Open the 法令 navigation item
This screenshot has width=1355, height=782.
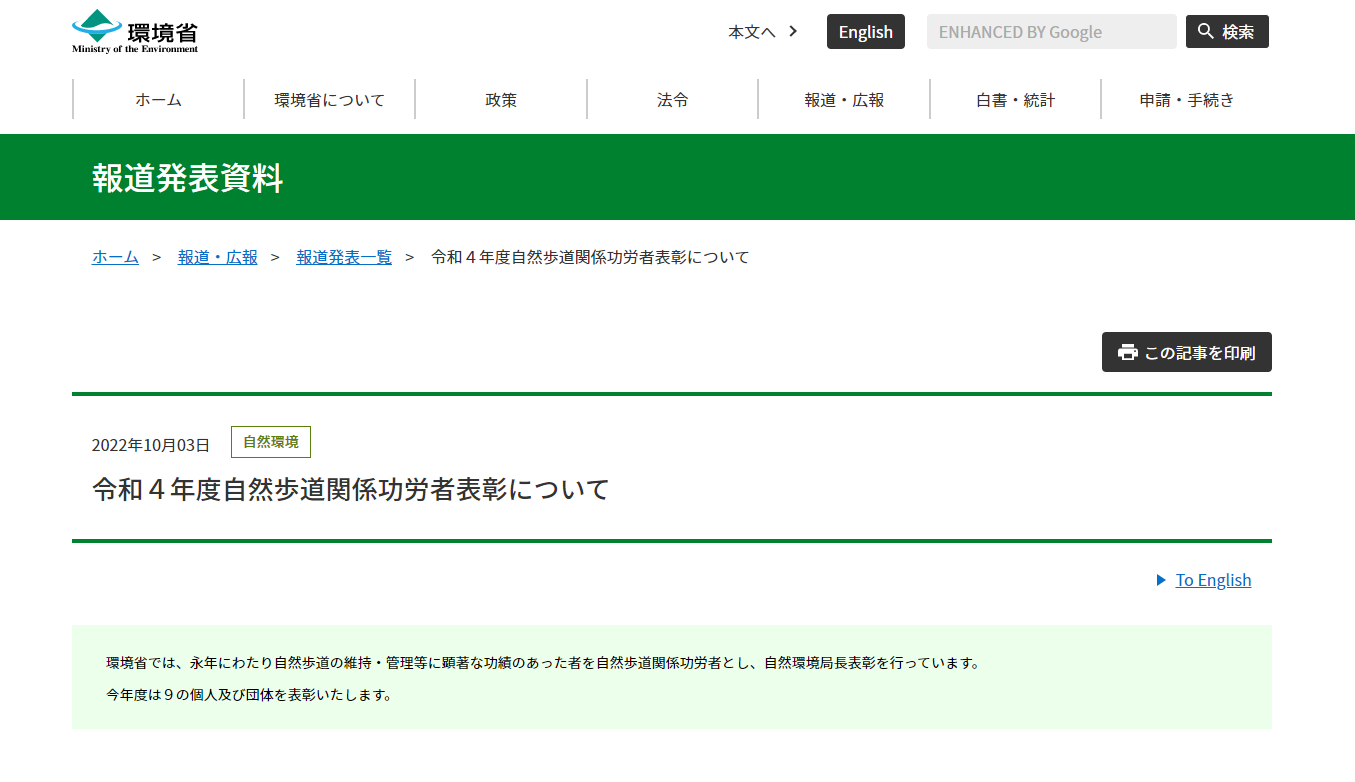tap(673, 100)
